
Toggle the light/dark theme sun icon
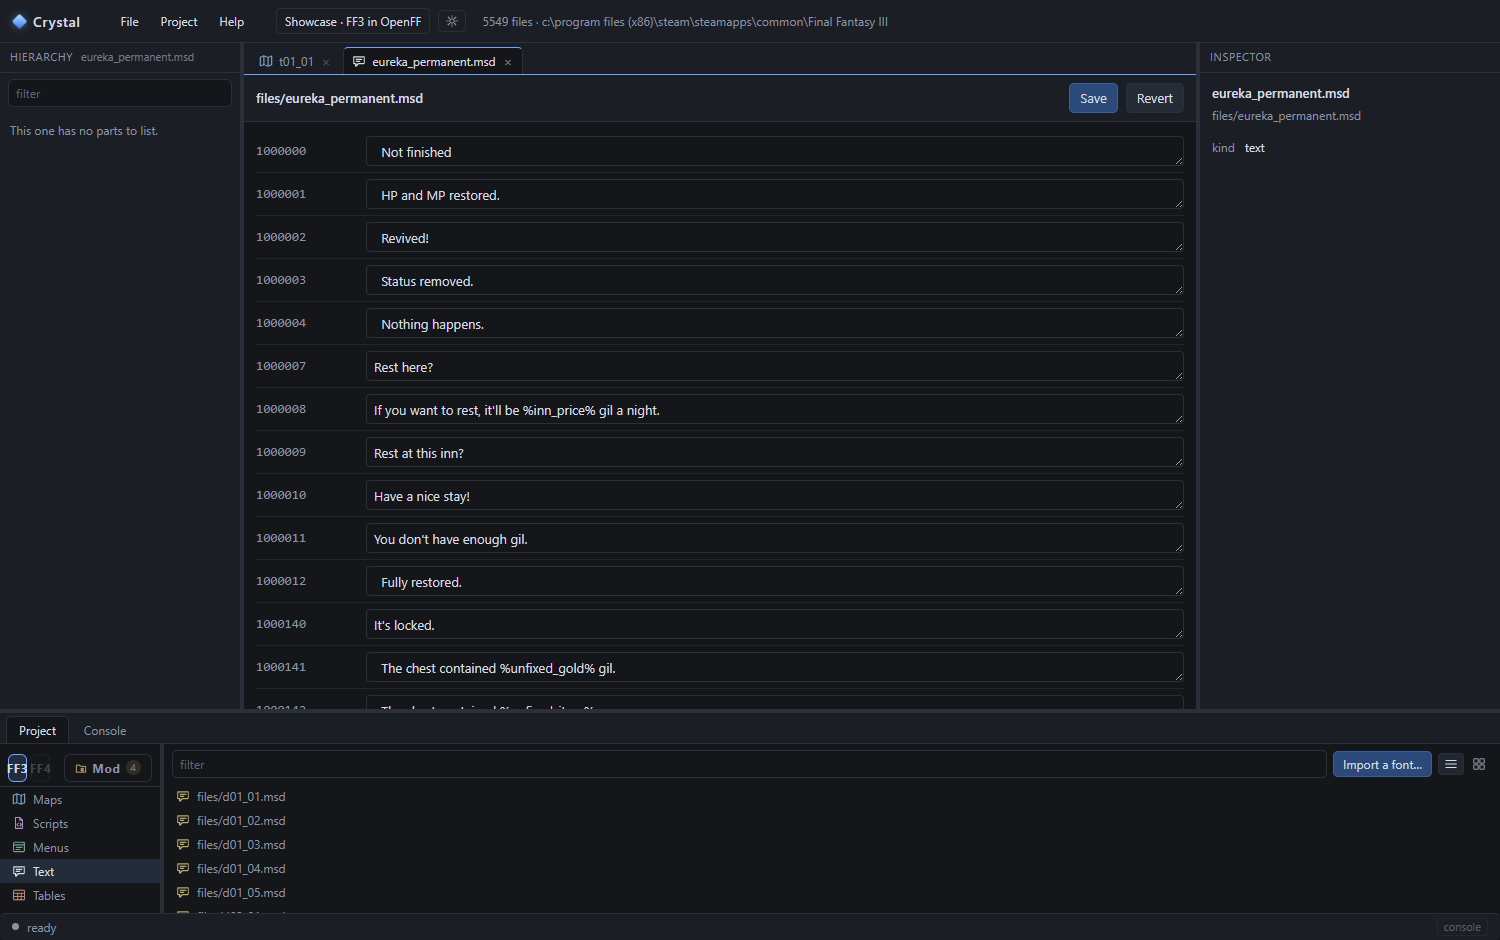pos(452,21)
